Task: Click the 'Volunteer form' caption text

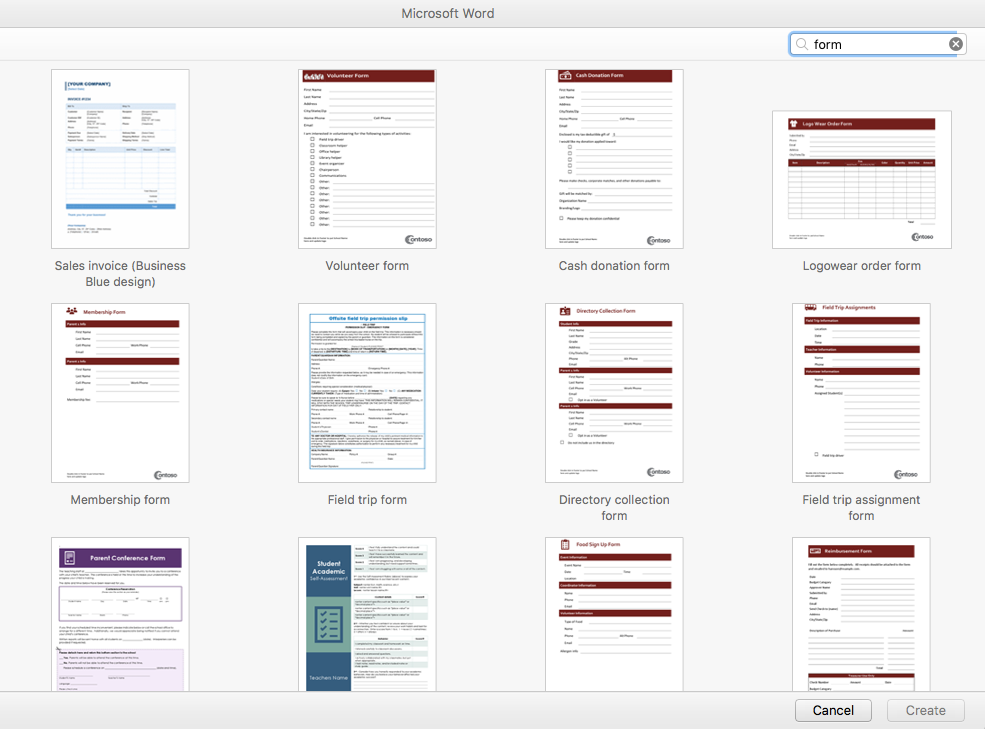Action: click(367, 266)
